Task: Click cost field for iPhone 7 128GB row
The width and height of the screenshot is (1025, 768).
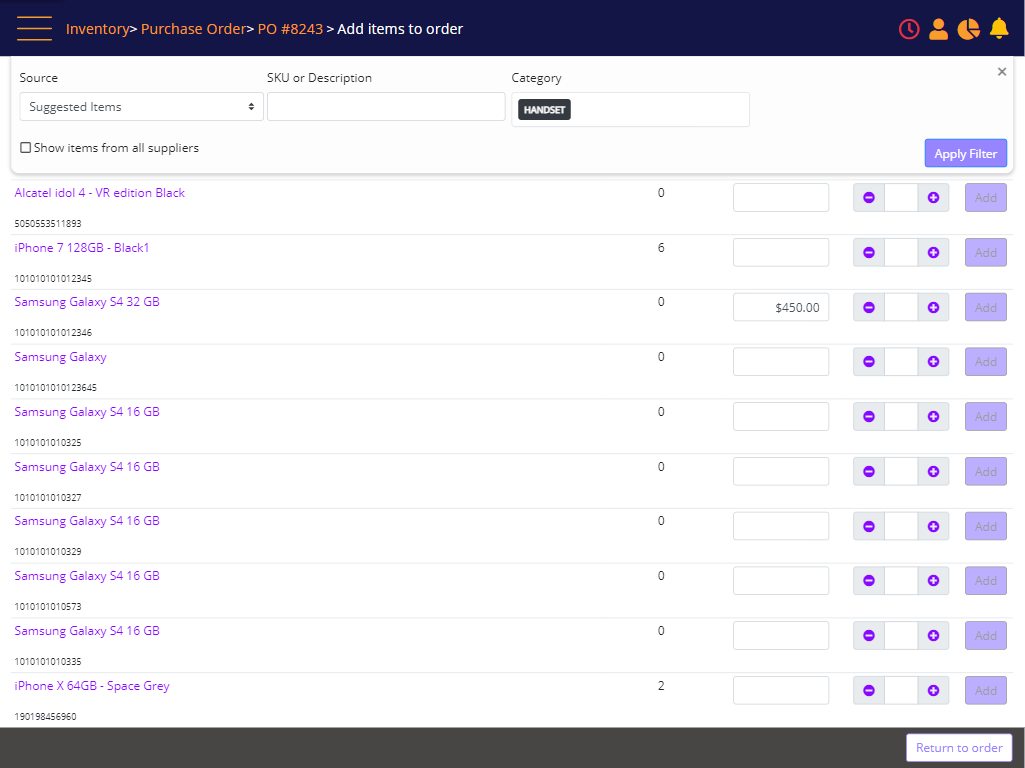Action: point(781,252)
